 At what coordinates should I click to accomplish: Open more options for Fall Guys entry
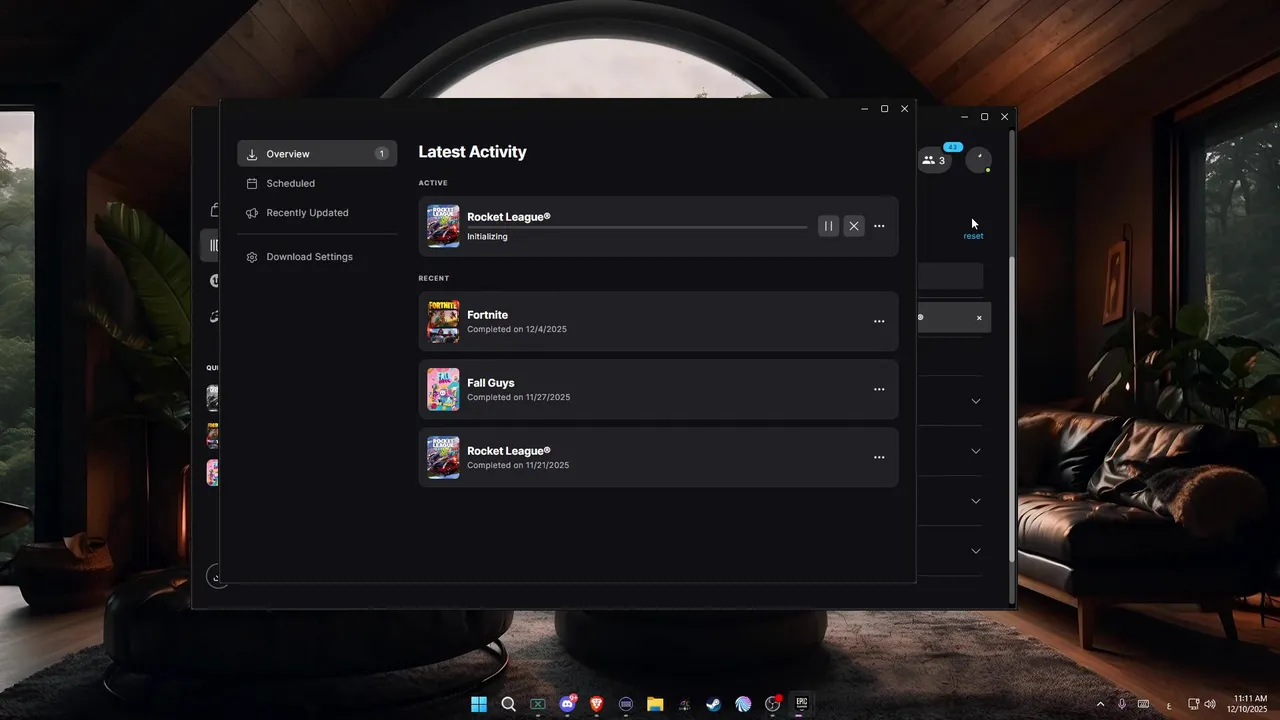click(879, 390)
